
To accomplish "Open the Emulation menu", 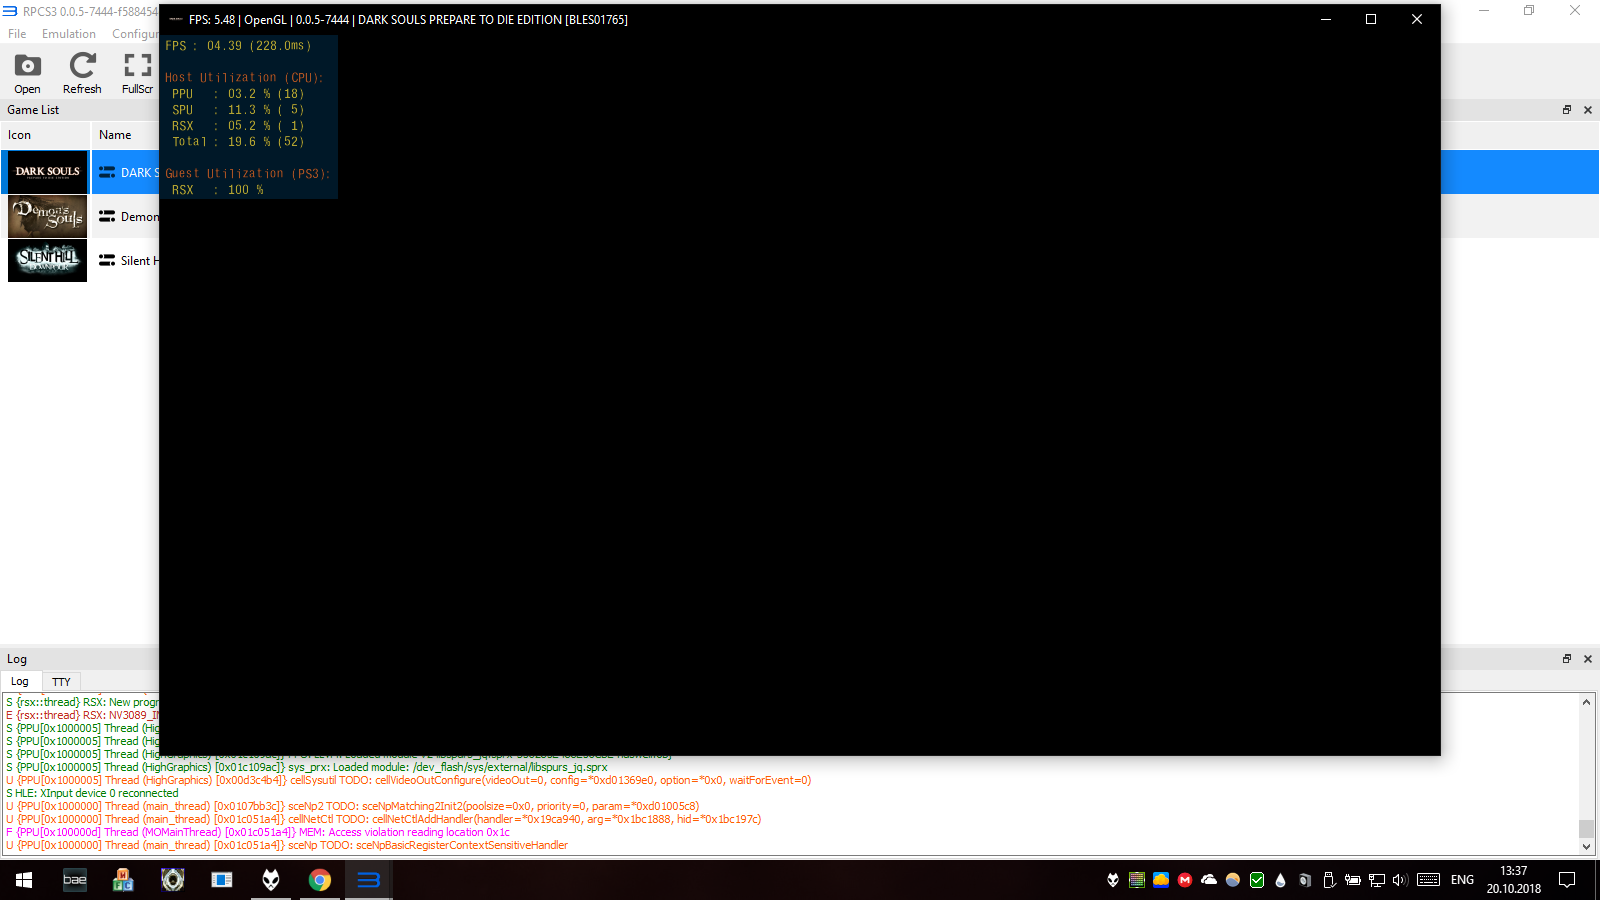I will point(69,33).
